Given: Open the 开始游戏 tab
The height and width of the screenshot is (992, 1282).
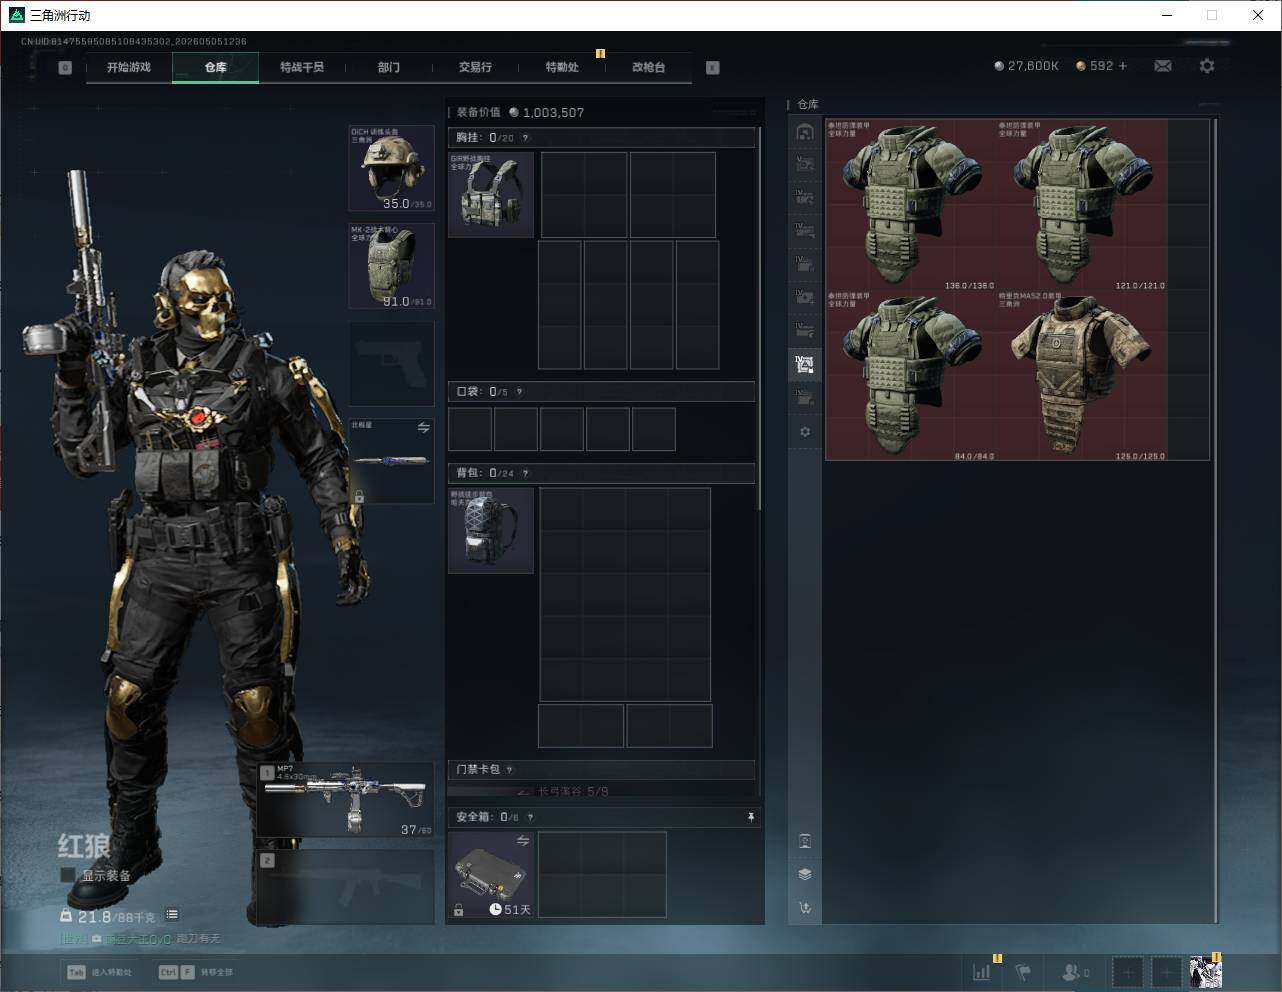Looking at the screenshot, I should 129,67.
